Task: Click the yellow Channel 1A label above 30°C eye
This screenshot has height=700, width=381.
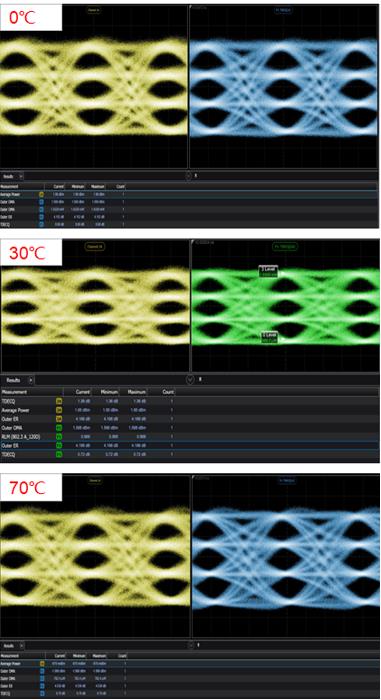Action: (95, 246)
